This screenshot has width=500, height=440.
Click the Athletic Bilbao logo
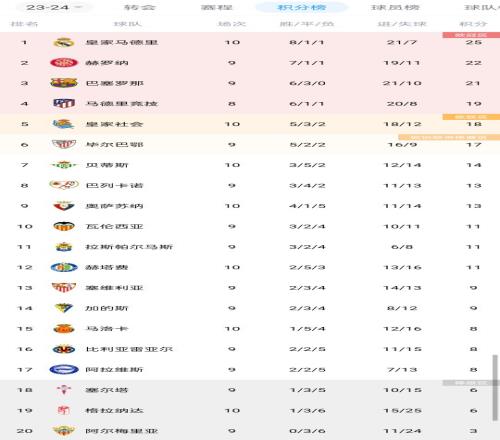point(64,144)
